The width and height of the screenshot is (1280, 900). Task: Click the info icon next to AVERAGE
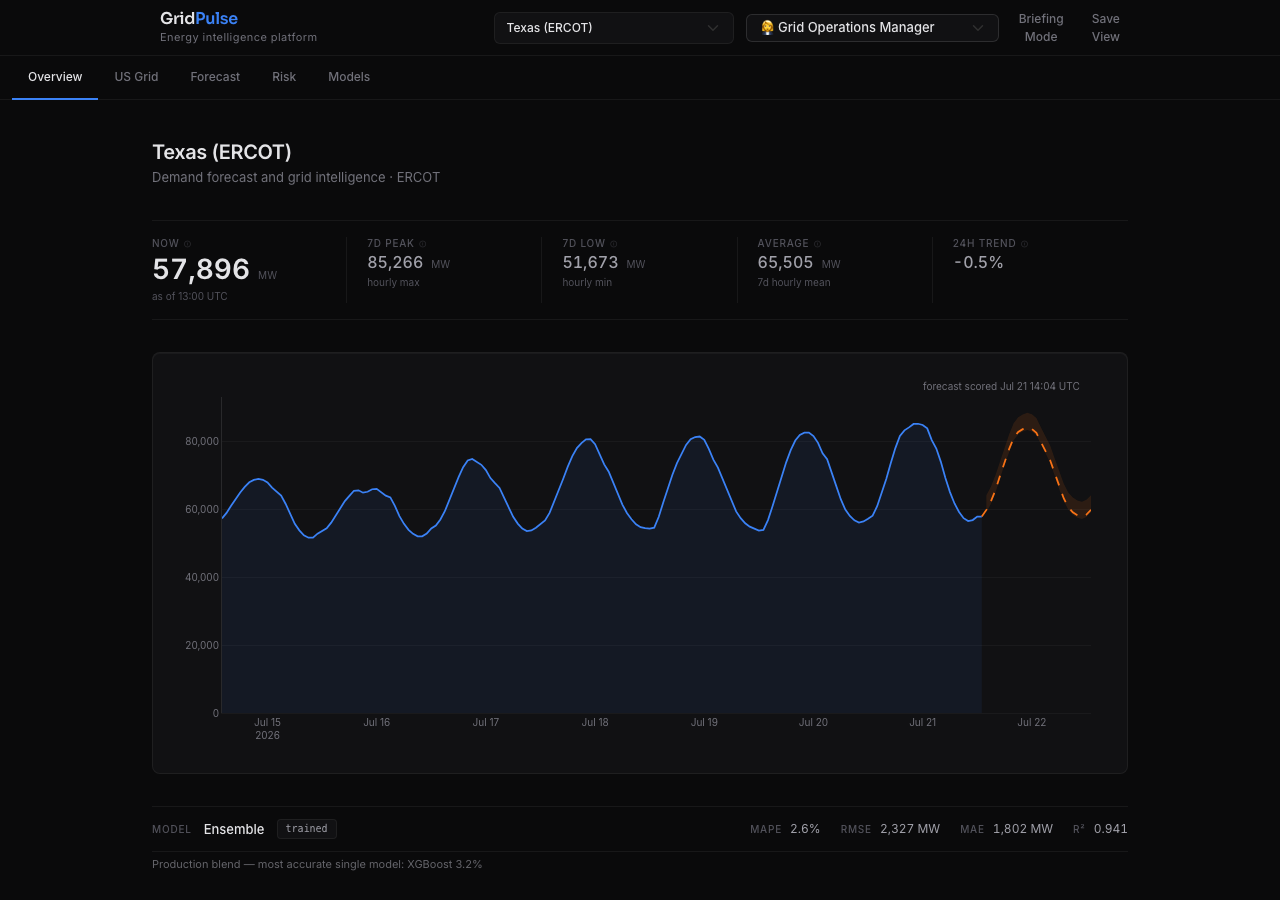[817, 244]
